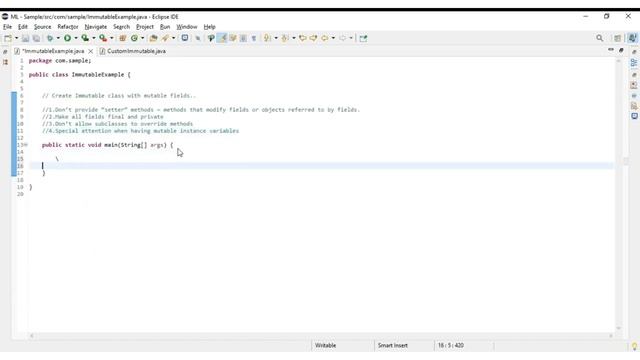Save the file with the Save icon

click(25, 38)
